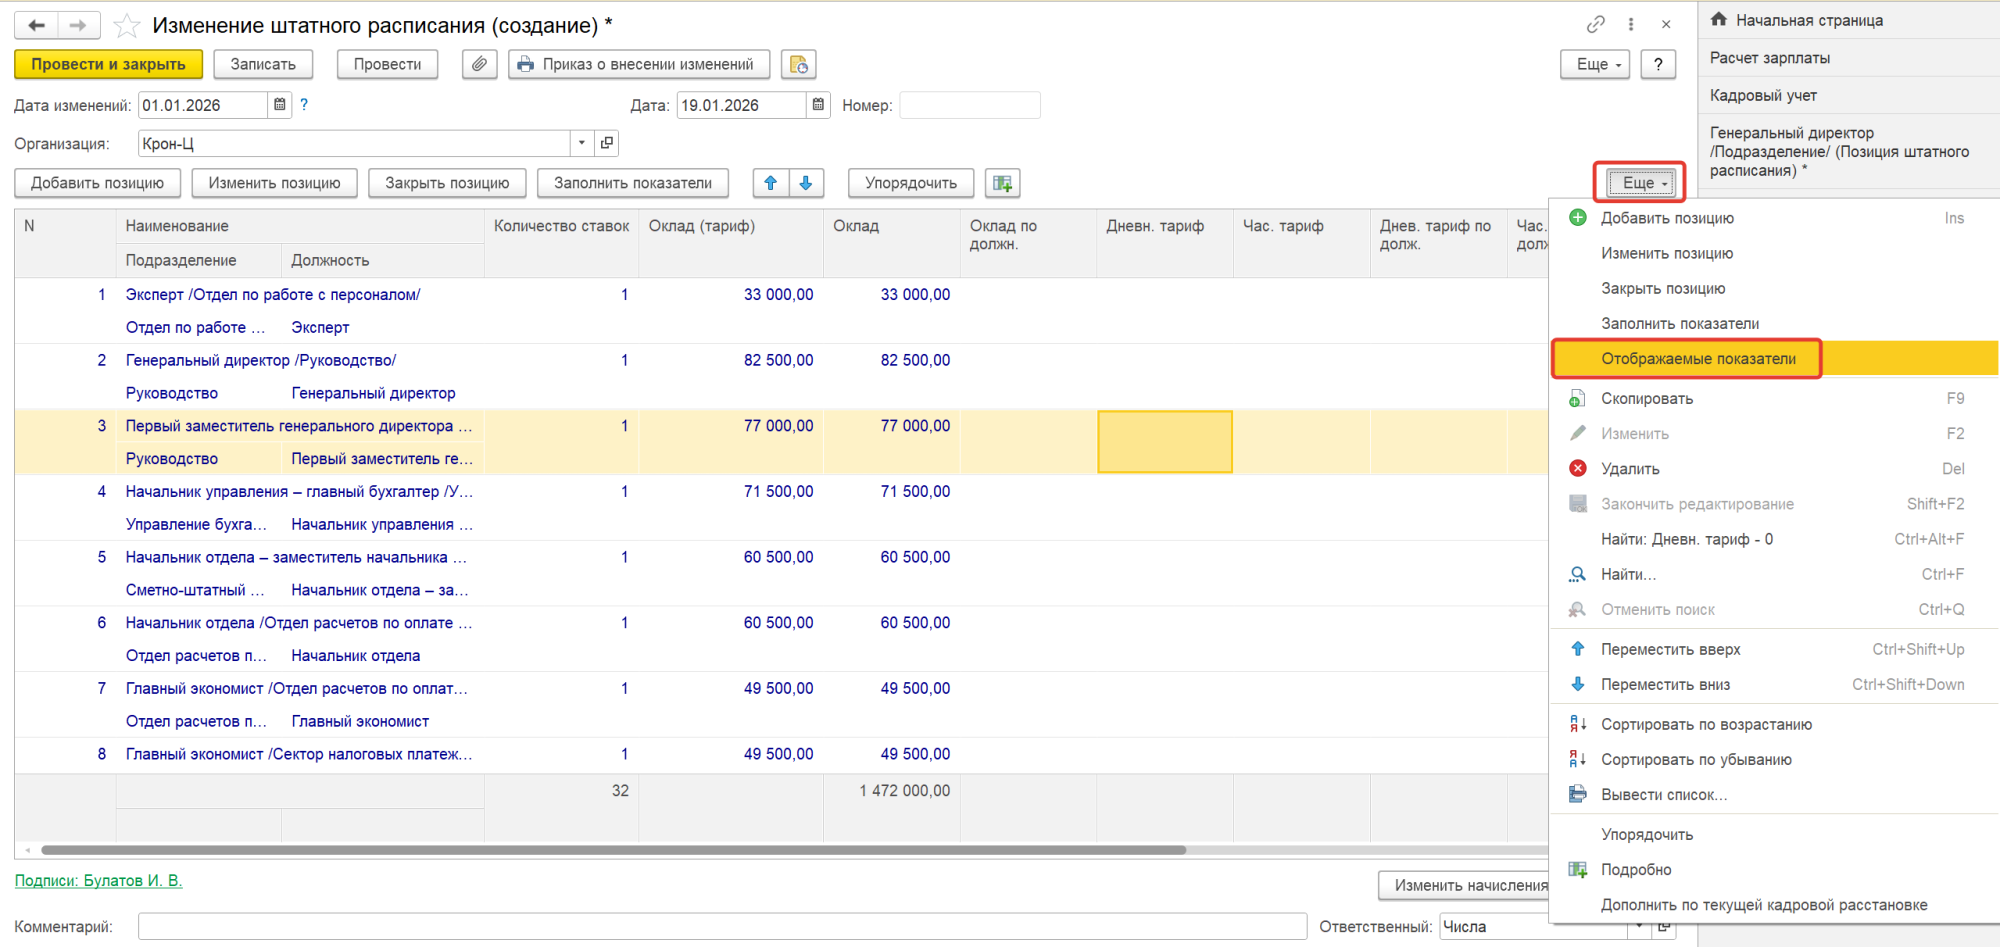2000x947 pixels.
Task: Select Сортировать по возрастанию menu entry
Action: (1706, 725)
